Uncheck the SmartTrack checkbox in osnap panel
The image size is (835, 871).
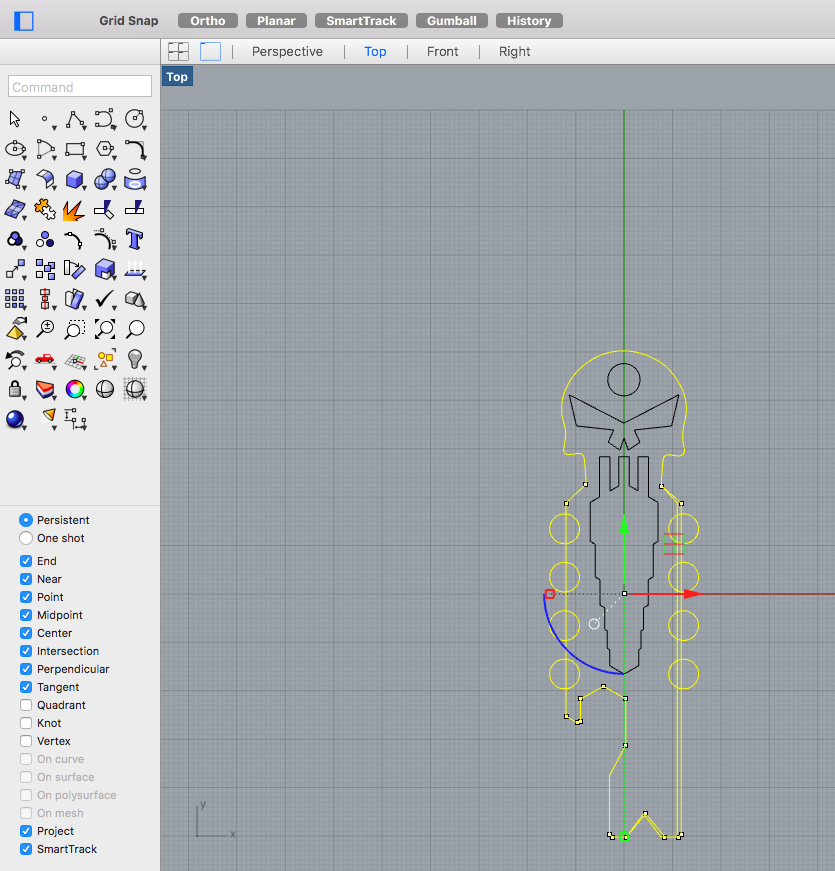click(26, 849)
